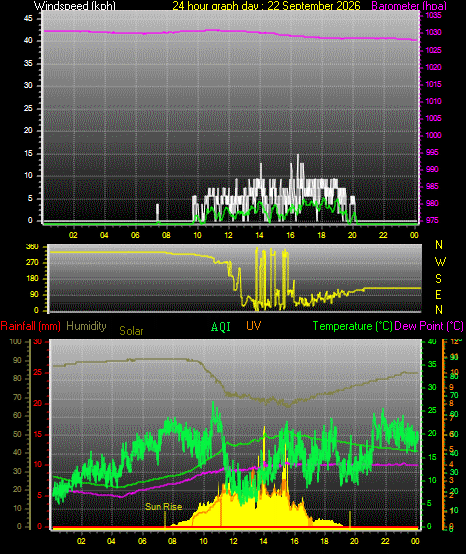
Task: Click the Barometer (hpa) legend label
Action: (x=409, y=6)
